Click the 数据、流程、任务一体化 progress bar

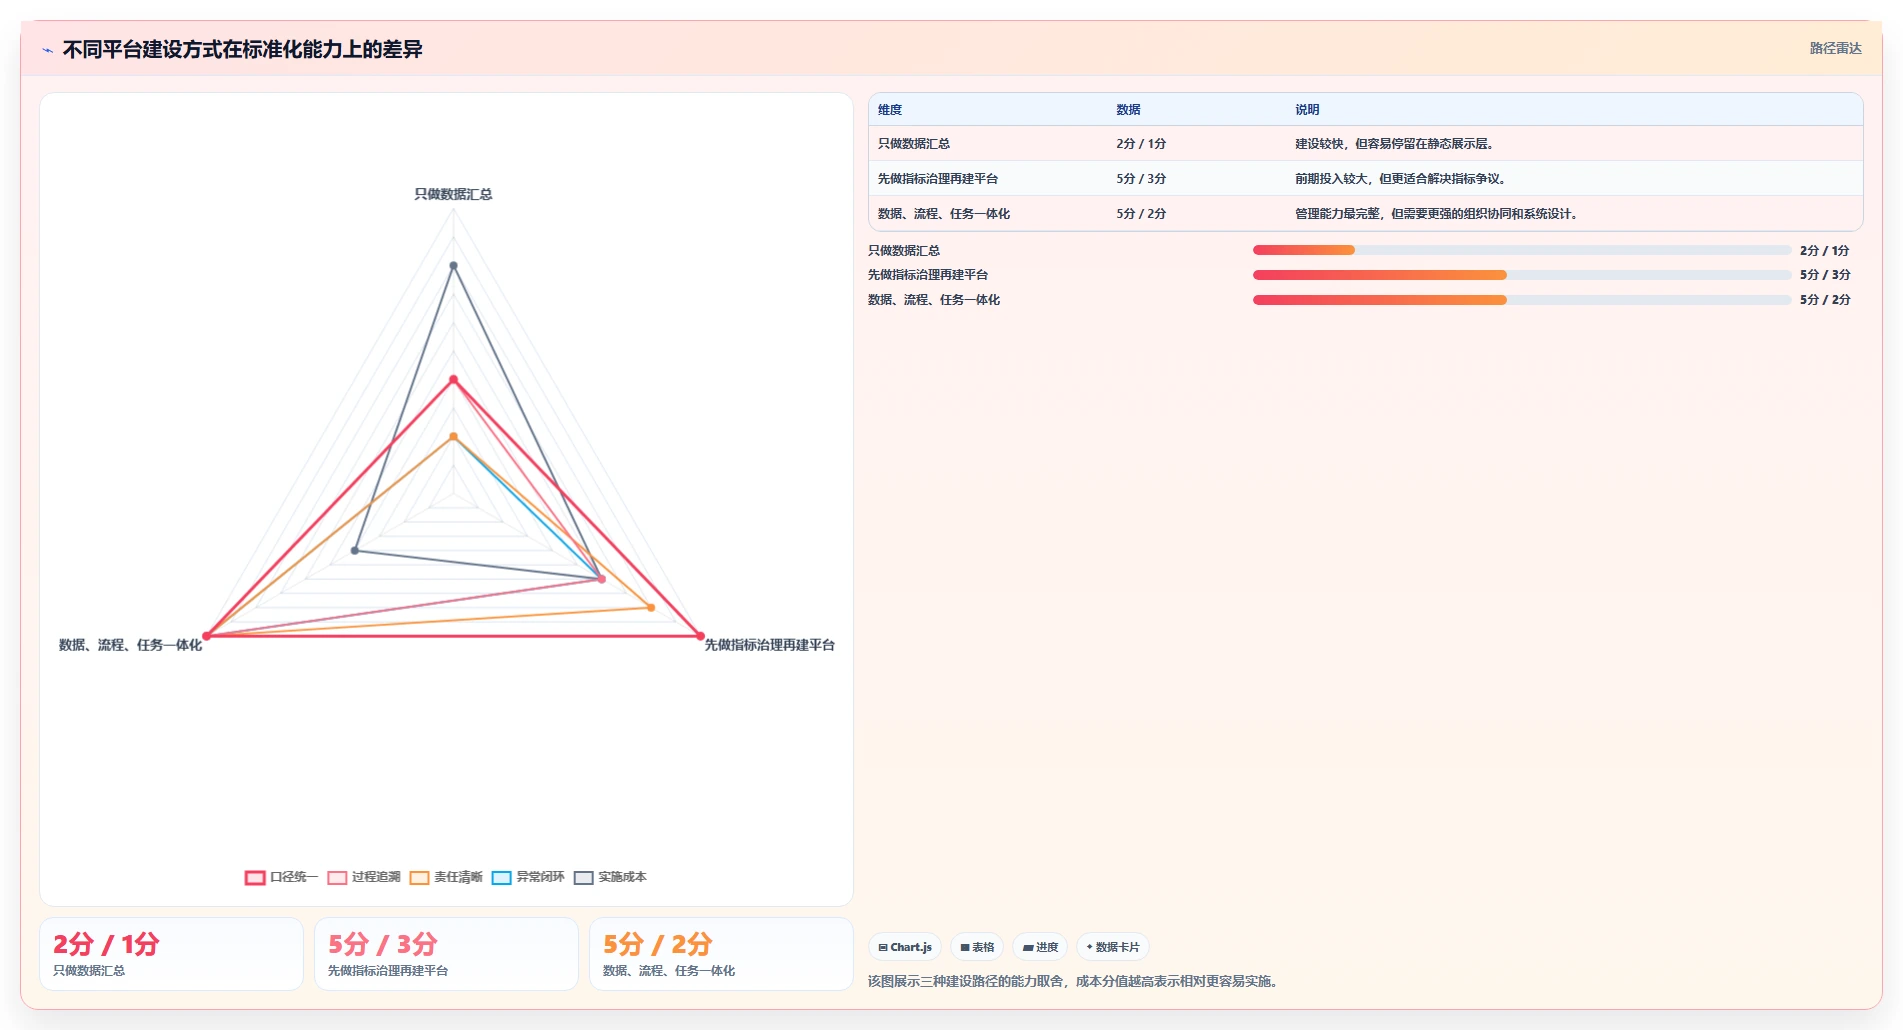[x=1522, y=300]
